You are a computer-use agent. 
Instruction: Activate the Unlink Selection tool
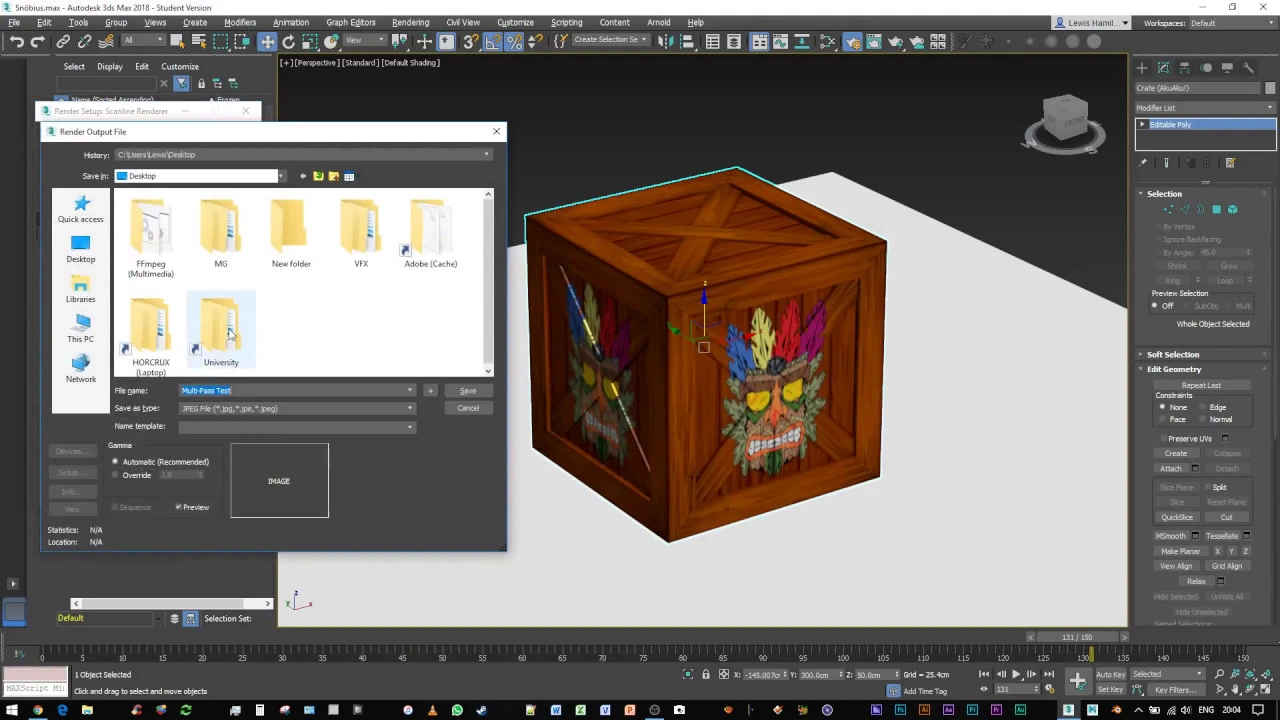click(84, 41)
